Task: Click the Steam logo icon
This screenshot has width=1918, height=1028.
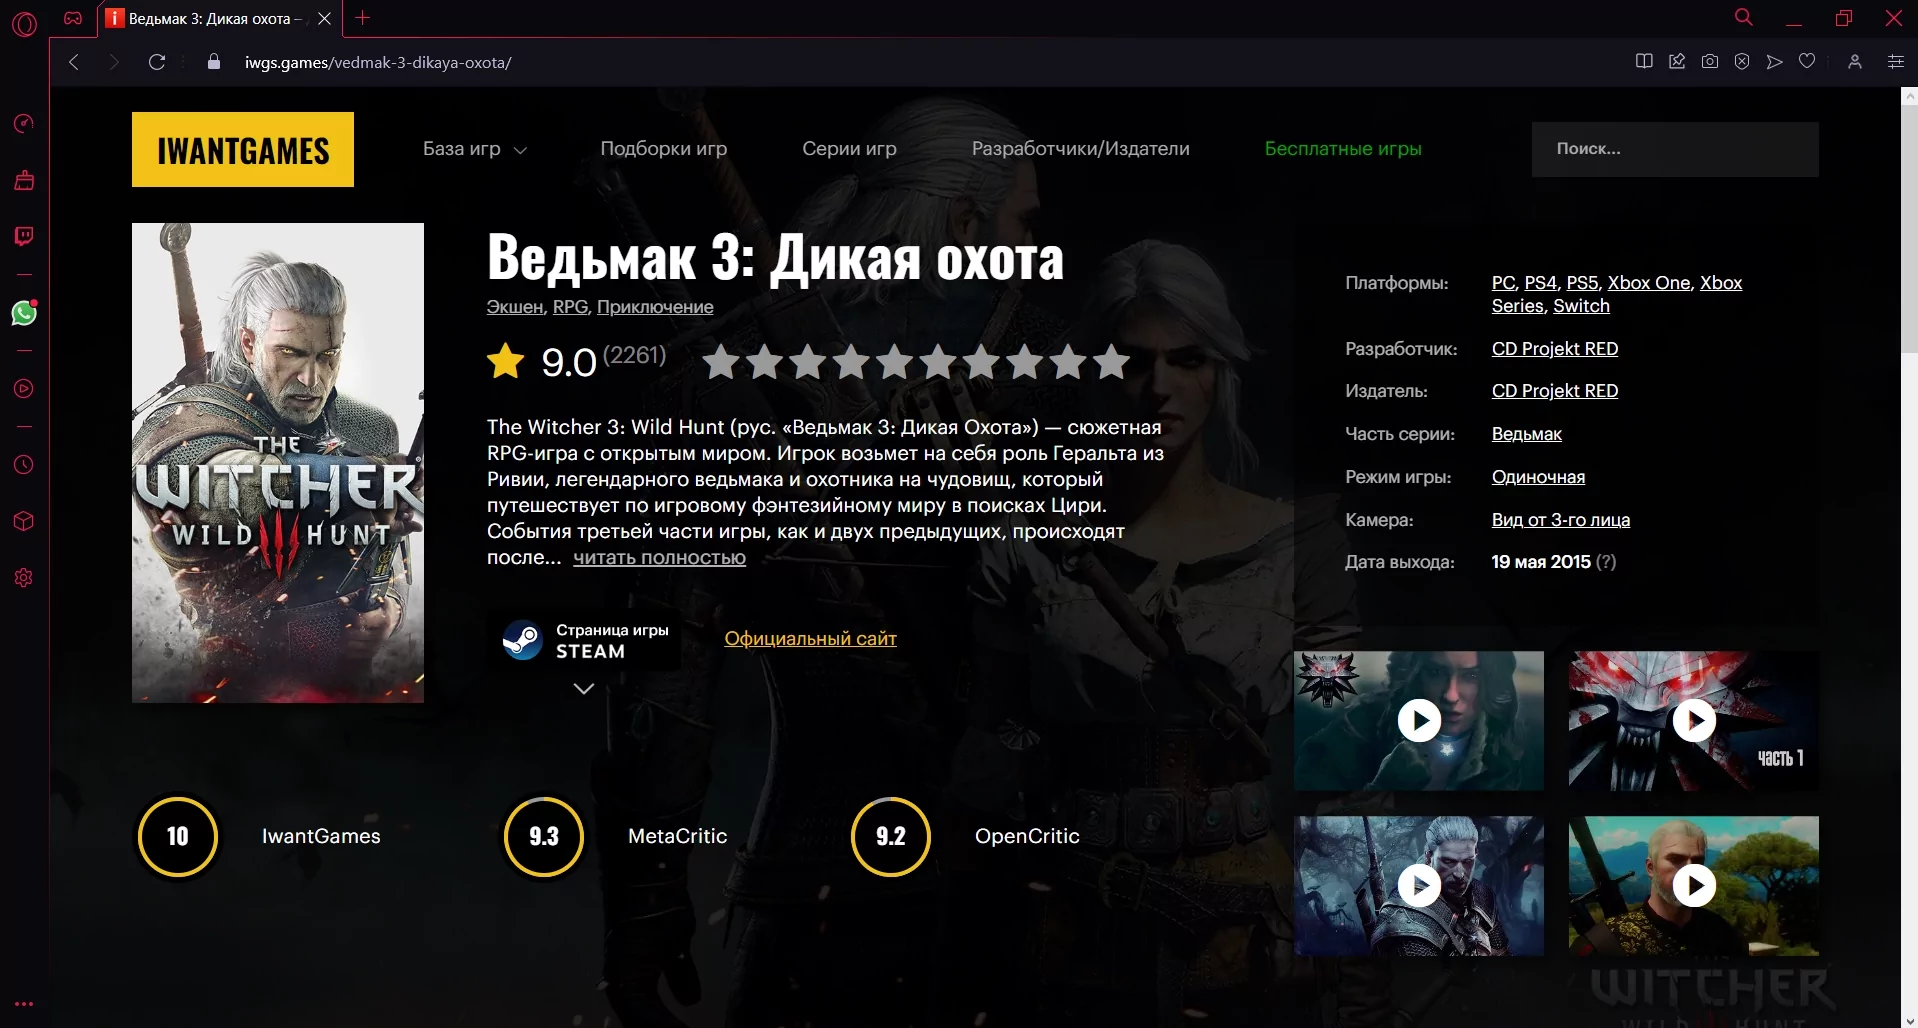Action: [x=522, y=640]
